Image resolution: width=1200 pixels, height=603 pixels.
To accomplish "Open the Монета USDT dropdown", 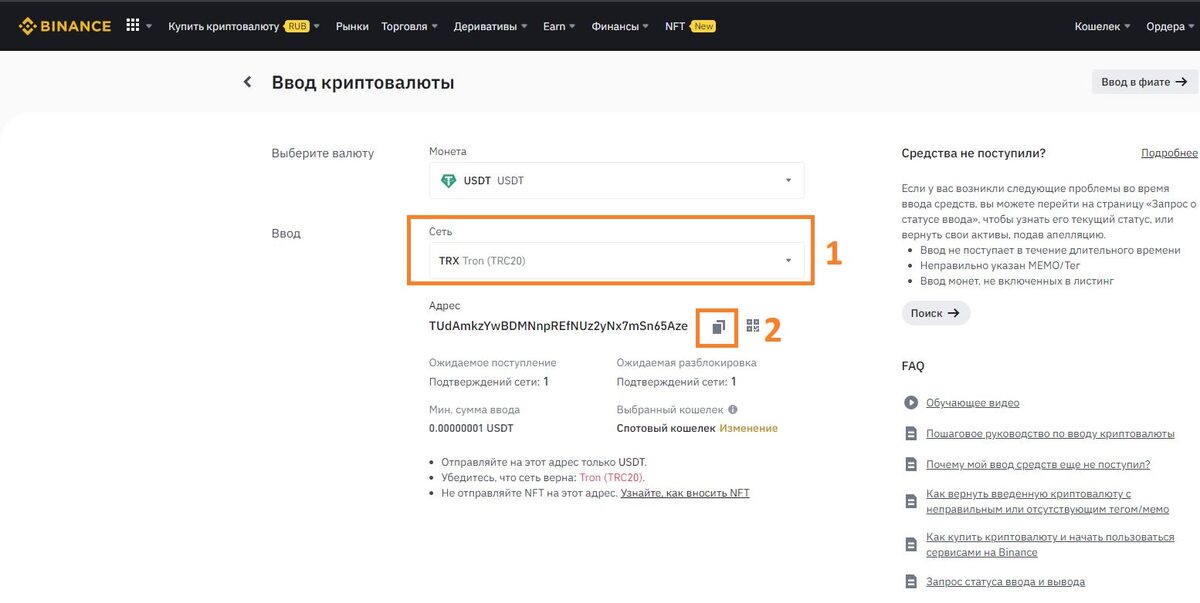I will [616, 181].
